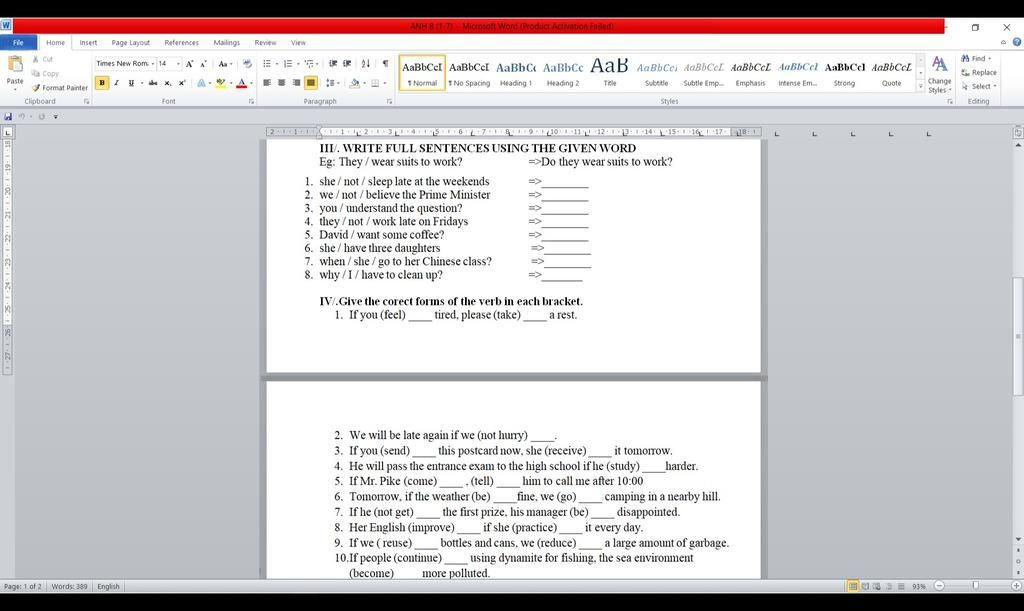Screen dimensions: 1024x611
Task: Click the Bullets list icon
Action: click(x=266, y=64)
